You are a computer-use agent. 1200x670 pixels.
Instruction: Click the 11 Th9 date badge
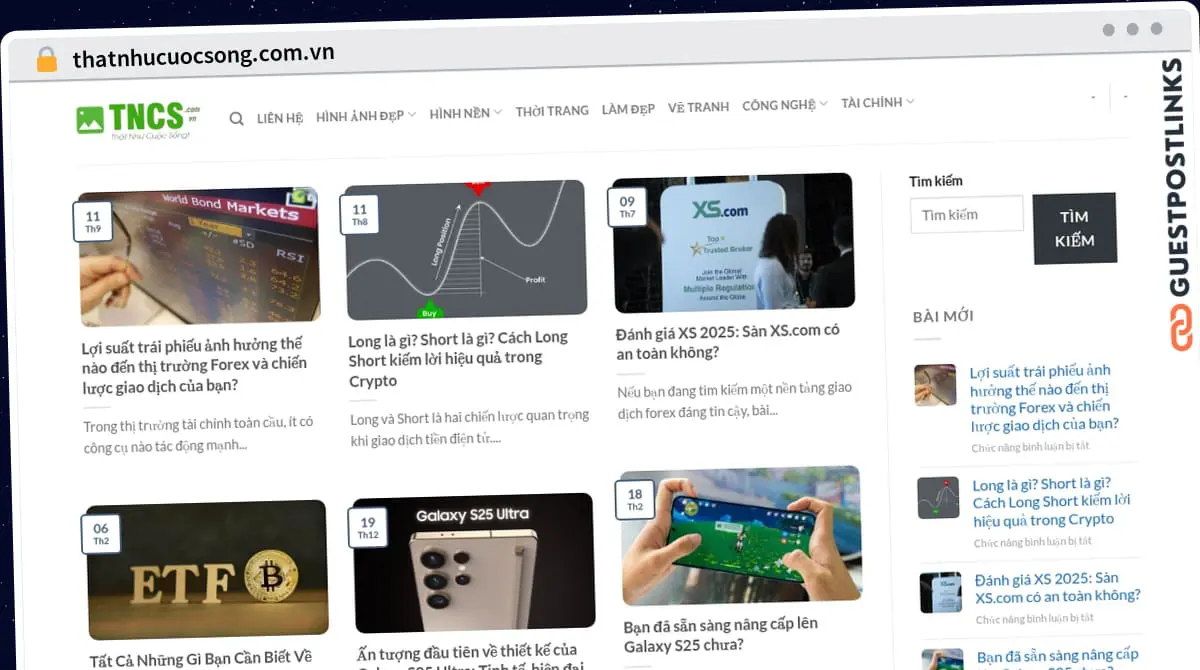pos(92,221)
